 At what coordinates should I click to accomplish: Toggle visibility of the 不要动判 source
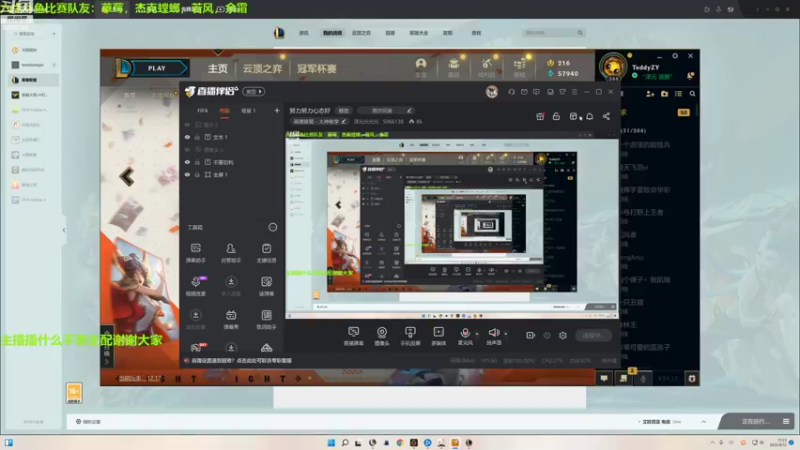187,162
